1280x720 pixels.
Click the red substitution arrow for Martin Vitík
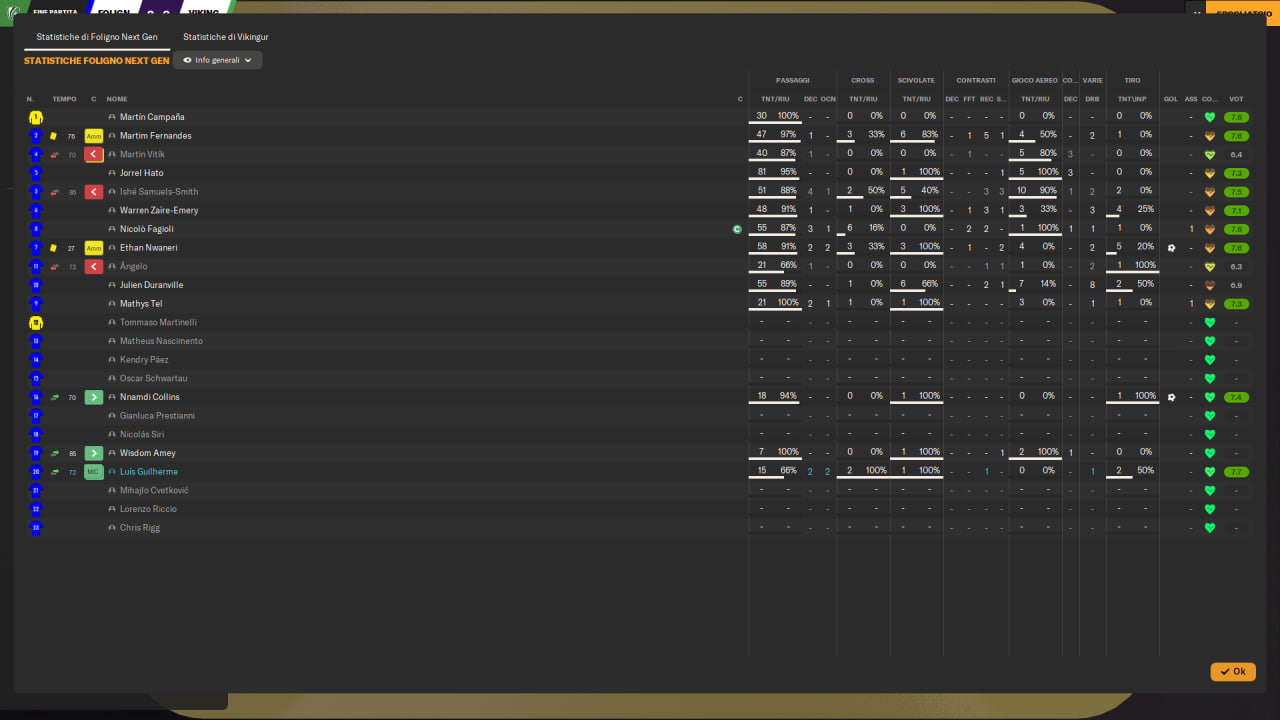coord(94,154)
